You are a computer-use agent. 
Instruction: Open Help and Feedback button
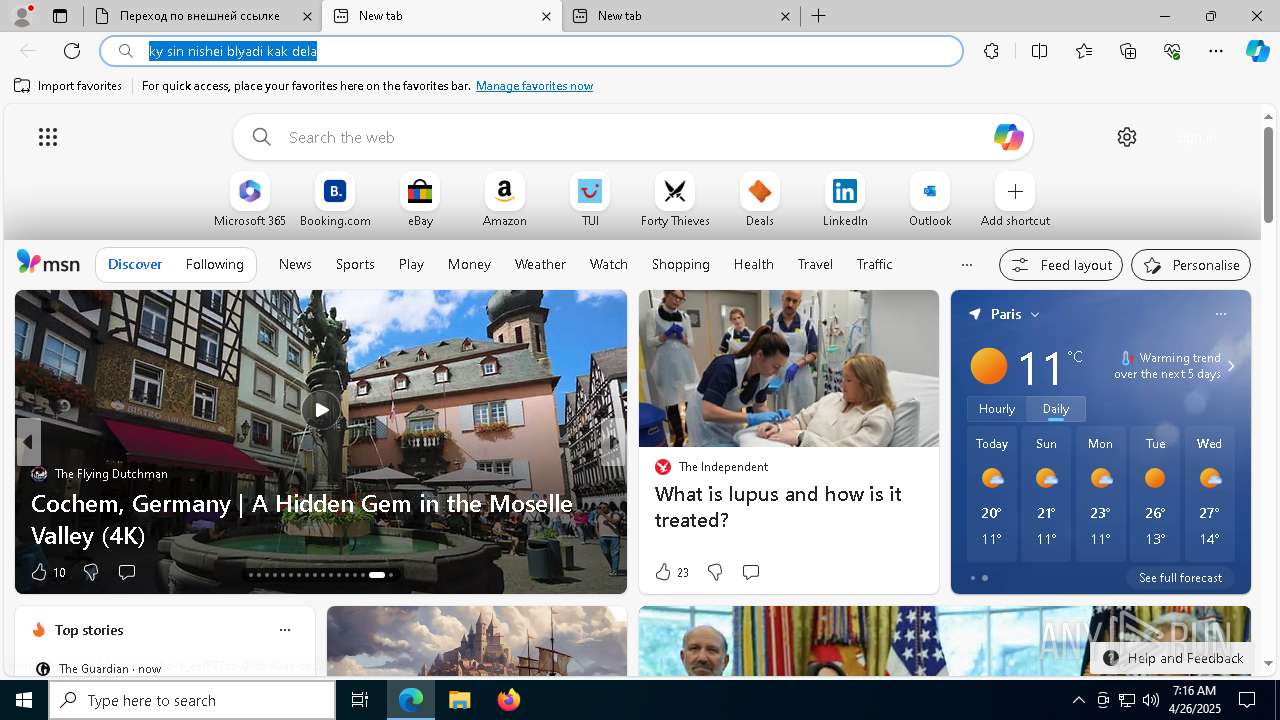1174,658
